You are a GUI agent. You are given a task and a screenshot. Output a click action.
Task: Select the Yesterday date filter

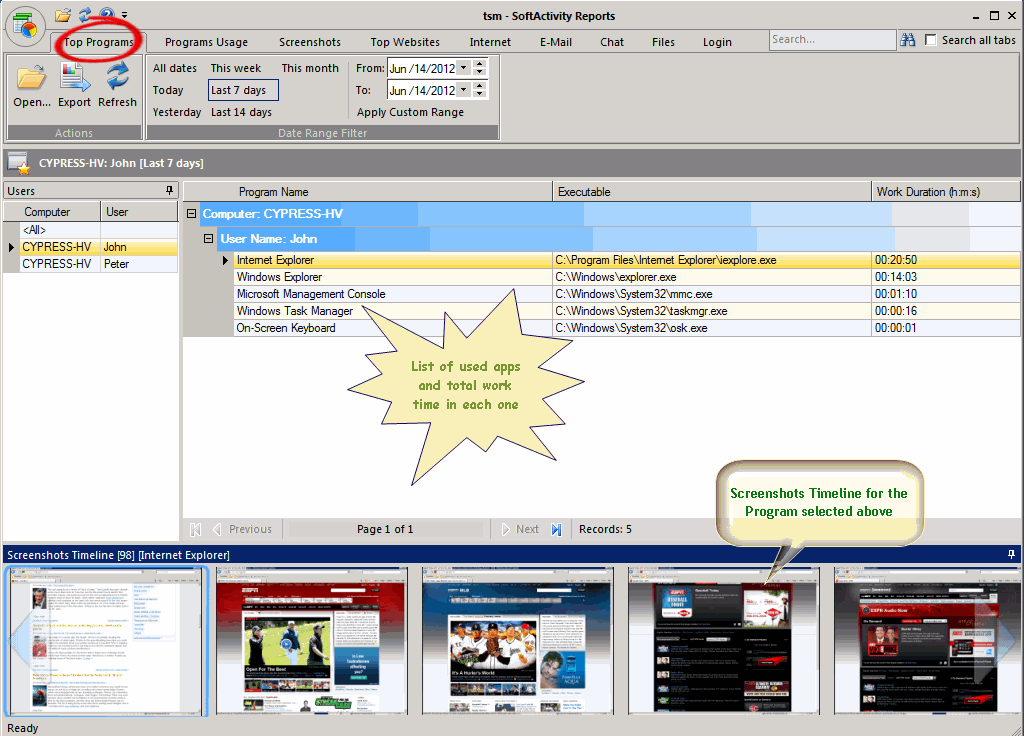click(176, 112)
